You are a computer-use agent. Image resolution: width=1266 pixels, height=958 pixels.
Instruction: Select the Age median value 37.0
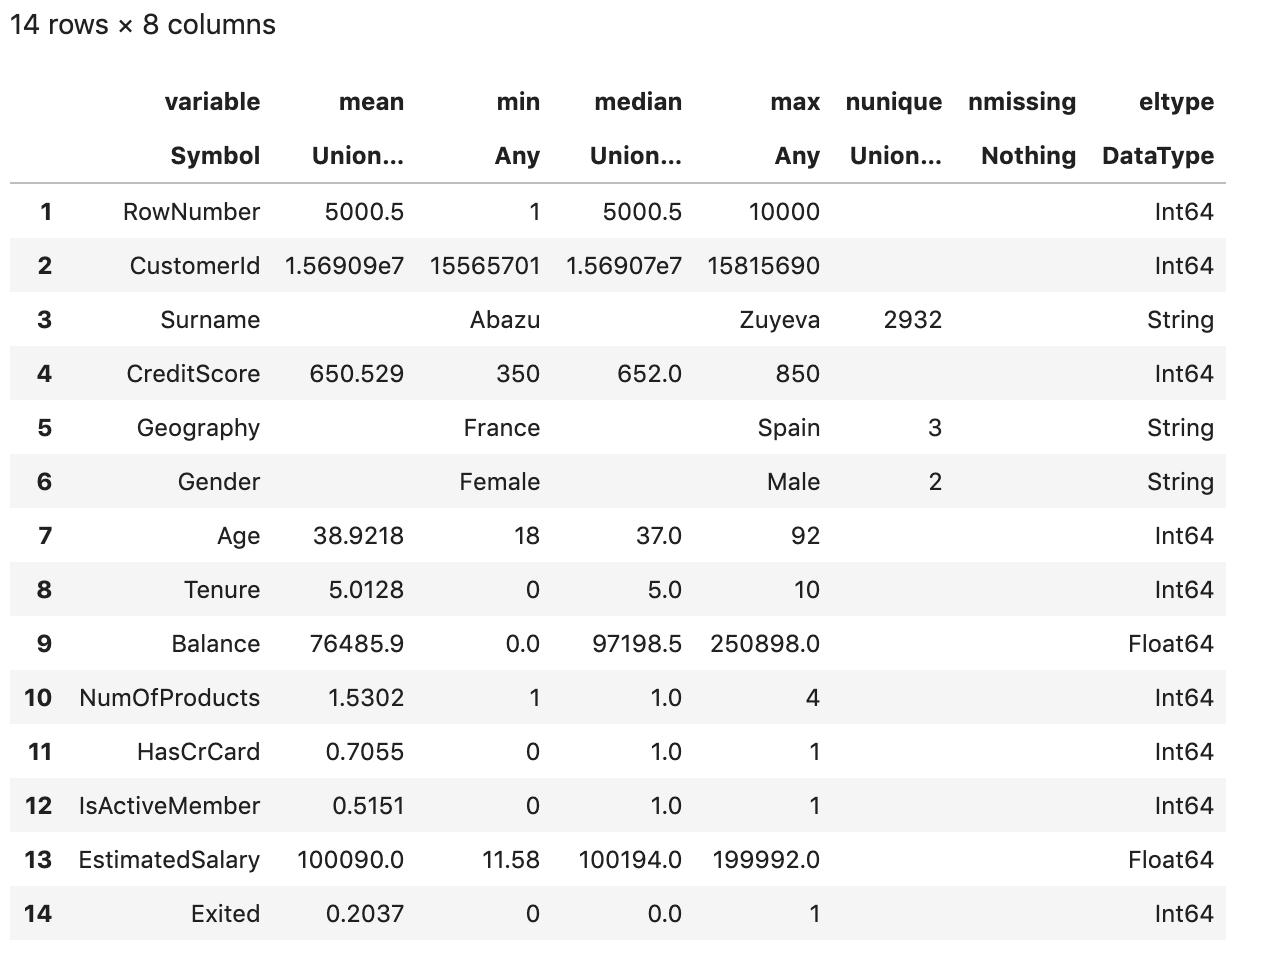coord(658,536)
